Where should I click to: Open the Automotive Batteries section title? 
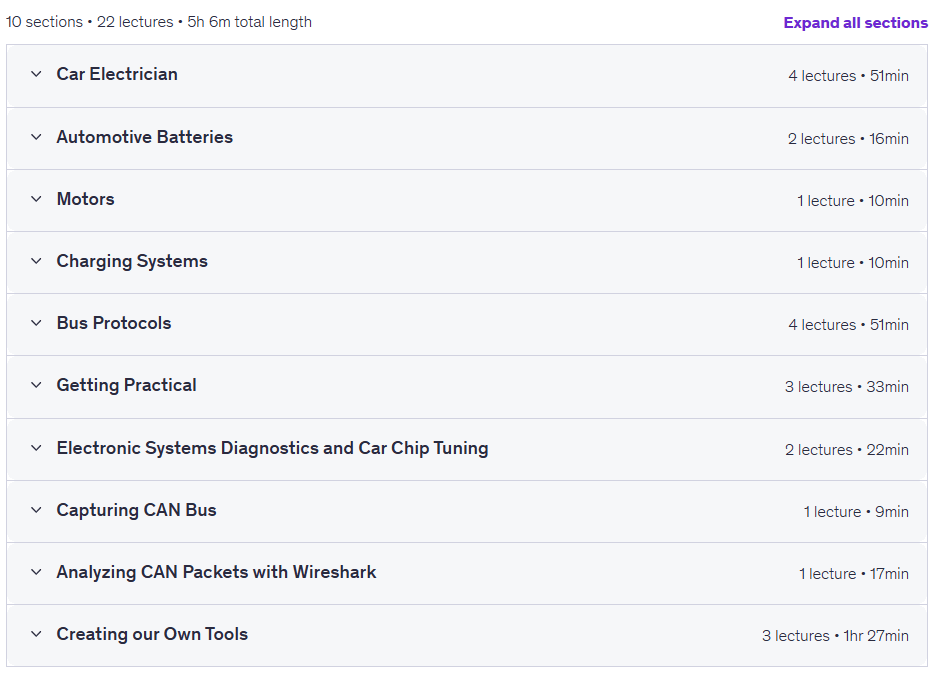(x=145, y=137)
